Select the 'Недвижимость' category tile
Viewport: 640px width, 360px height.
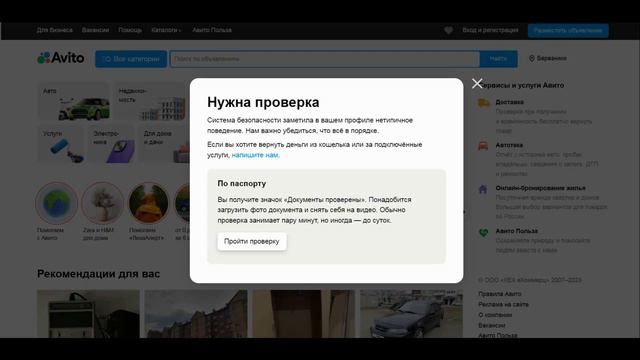click(150, 102)
